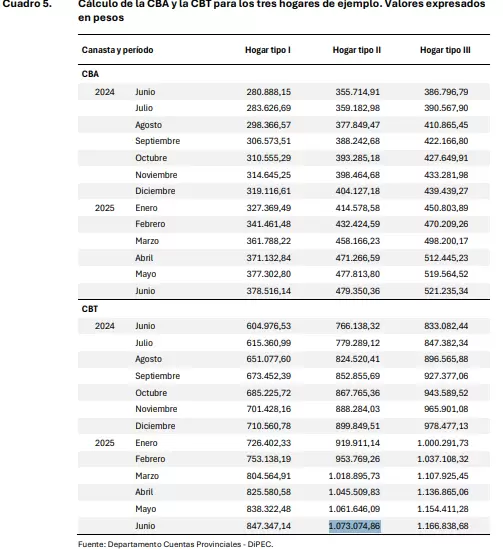Select the Hogar tipo II column header
This screenshot has width=503, height=549.
357,50
